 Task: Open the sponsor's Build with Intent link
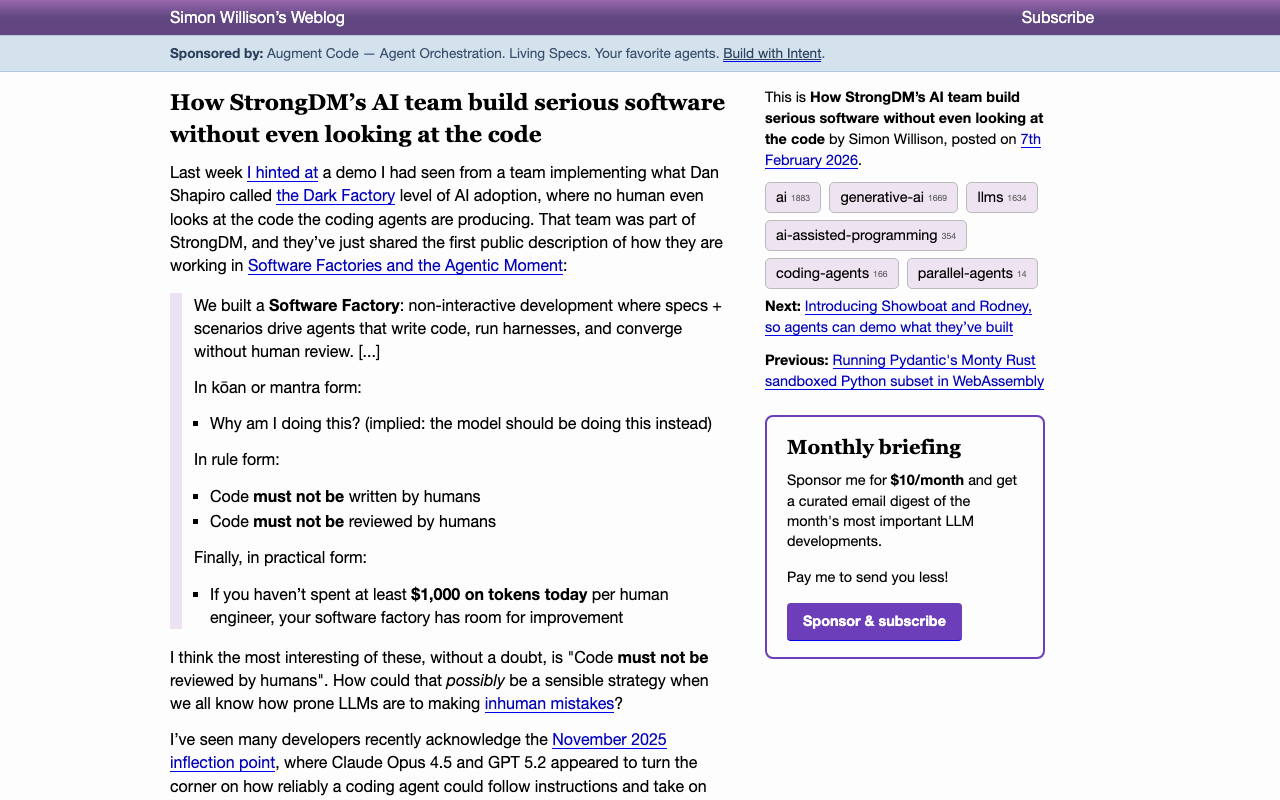coord(771,53)
